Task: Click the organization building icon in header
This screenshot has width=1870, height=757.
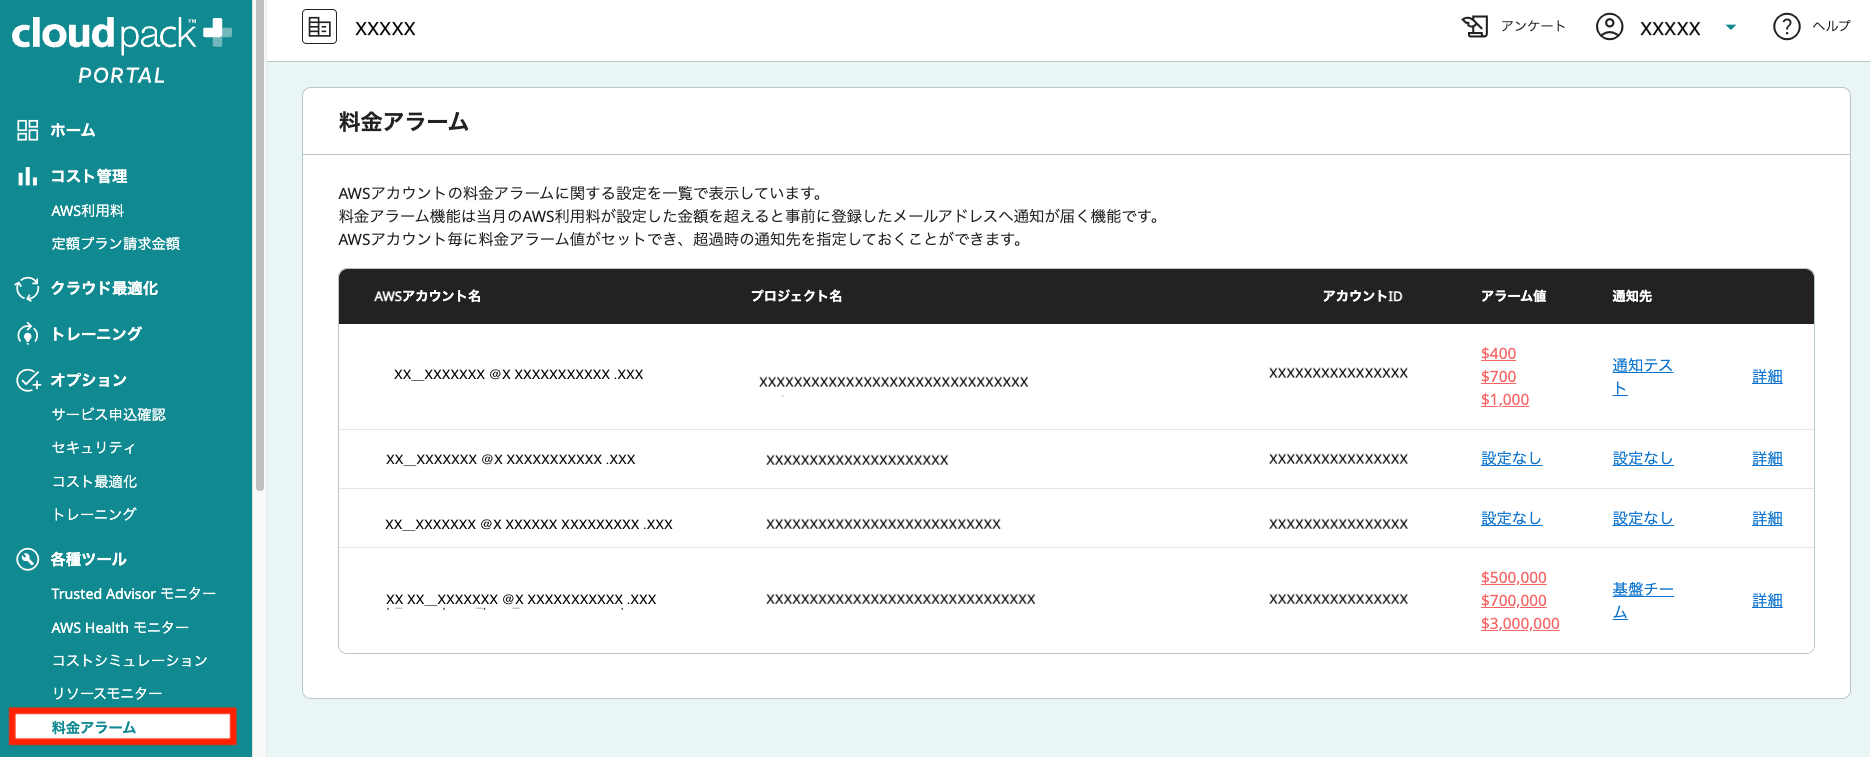Action: tap(319, 27)
